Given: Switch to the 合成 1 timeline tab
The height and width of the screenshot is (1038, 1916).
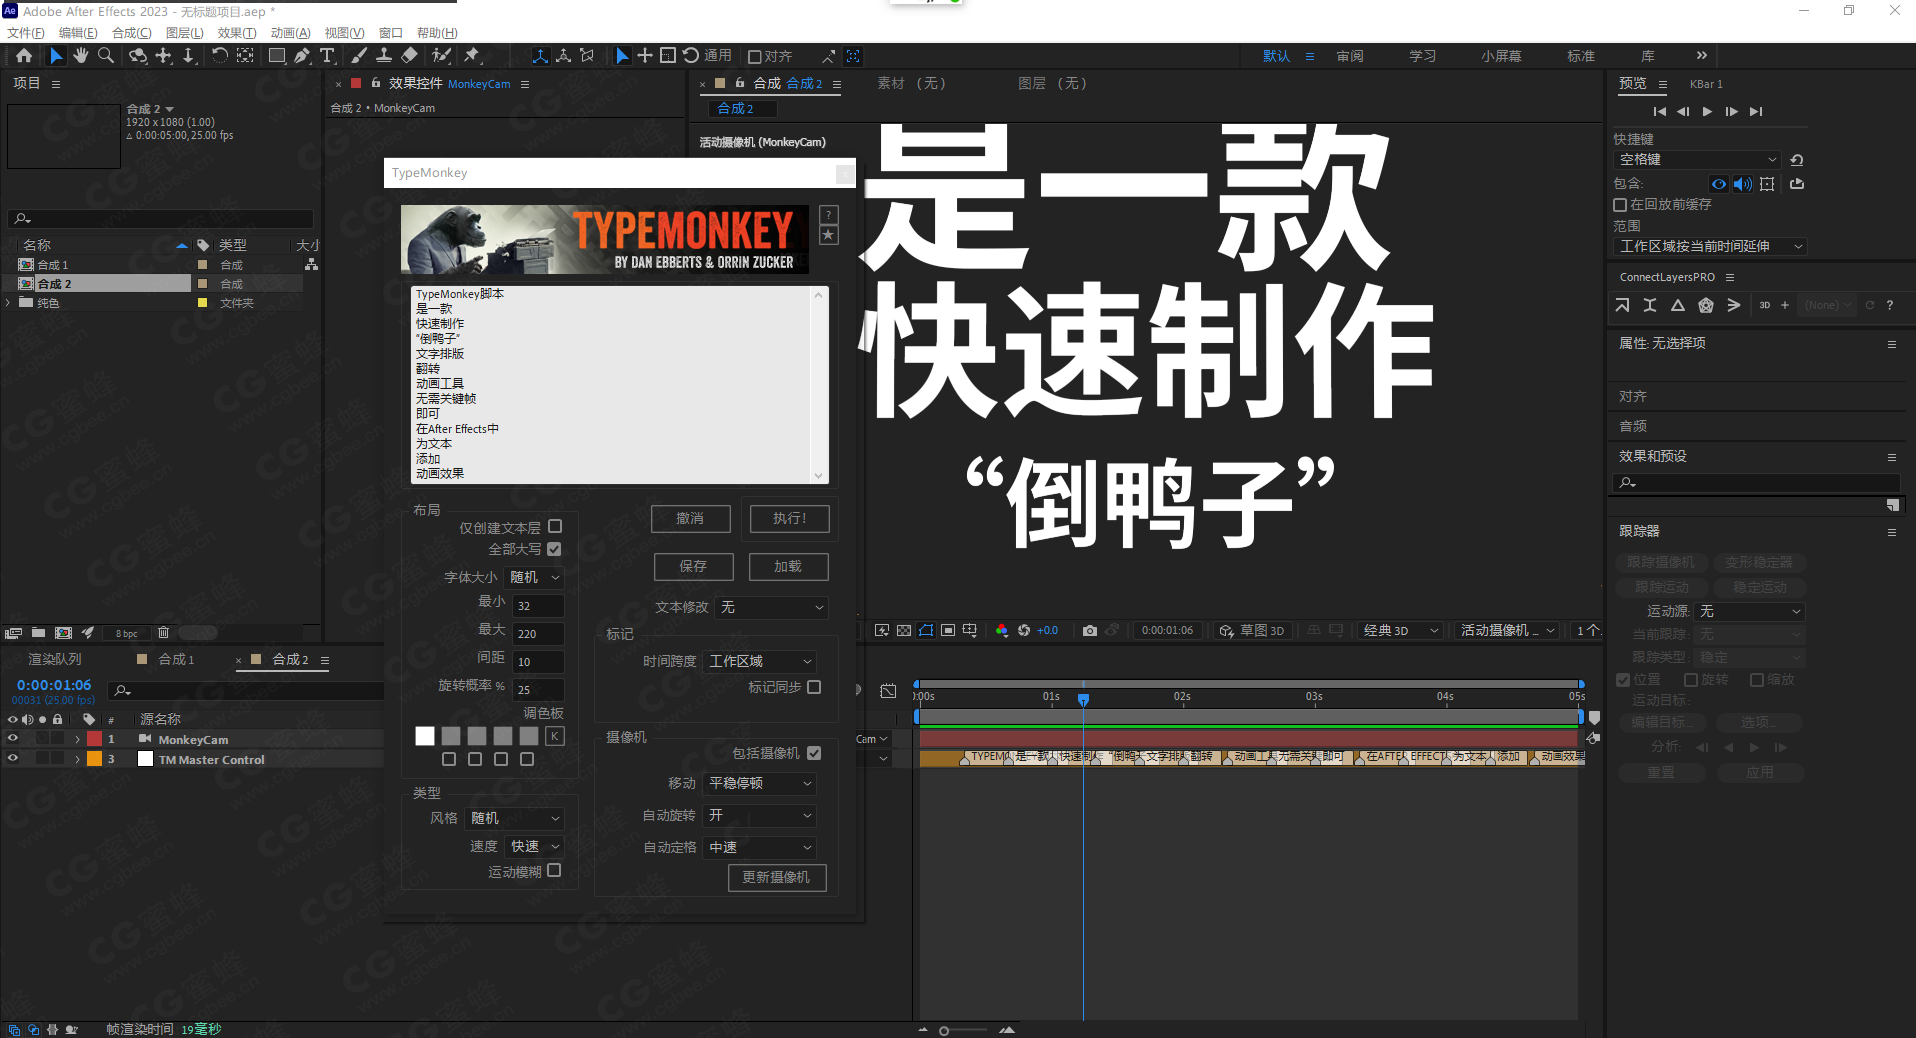Looking at the screenshot, I should click(x=176, y=660).
